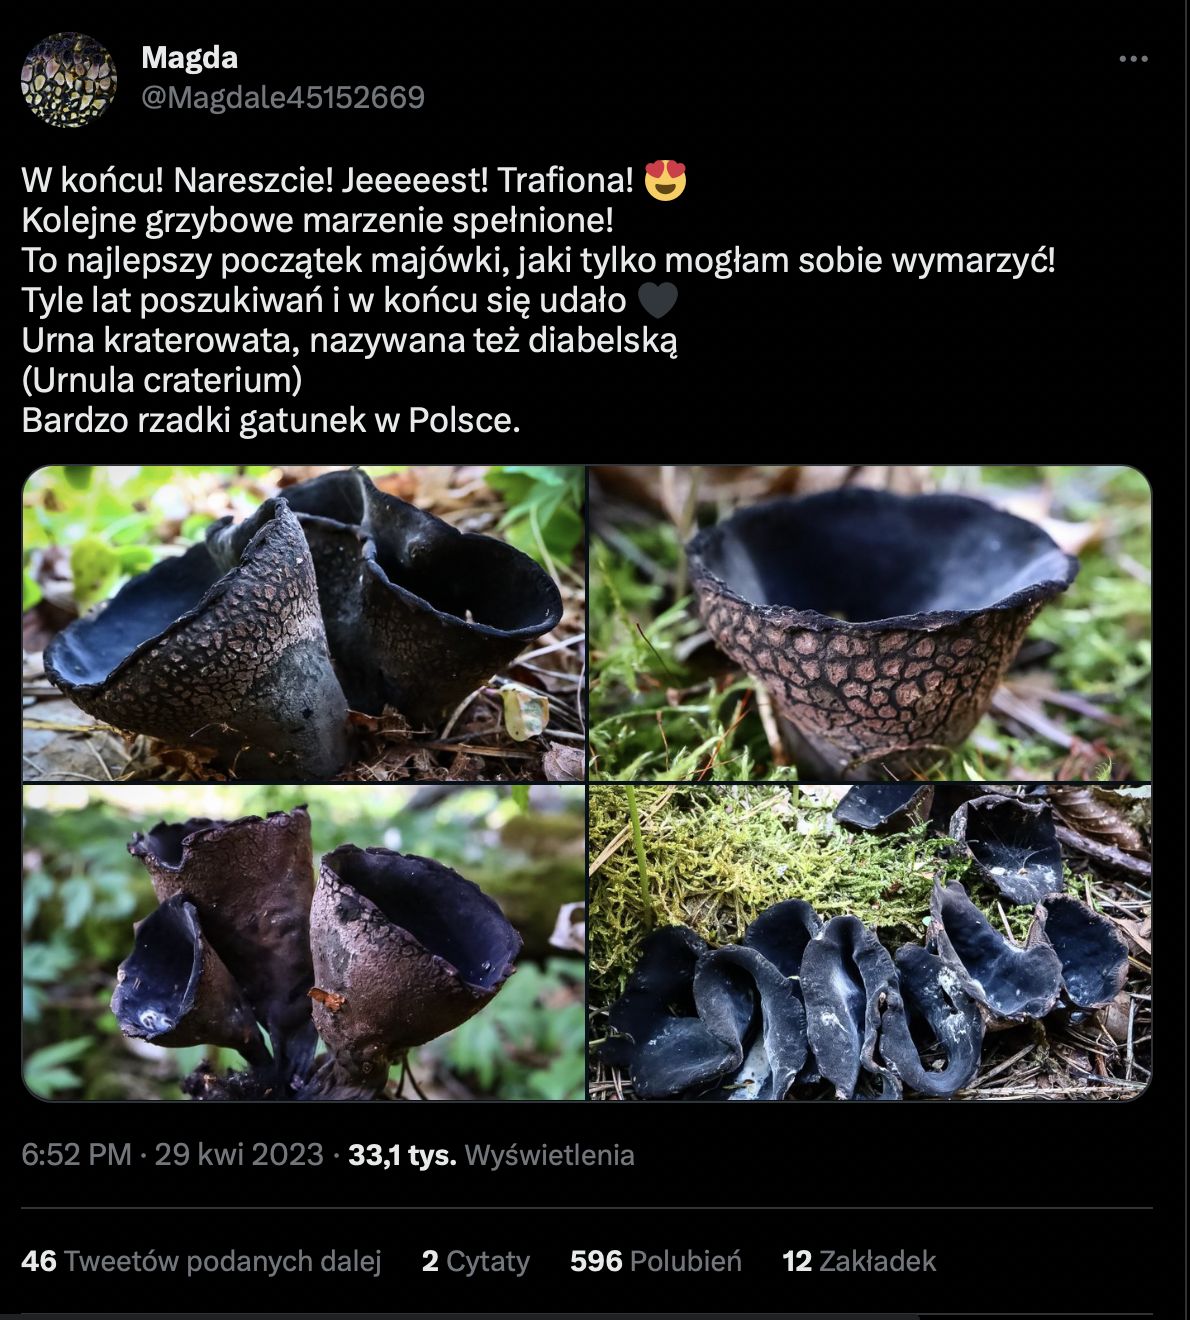Click the 33,1 tys. Wyświetlenia view count
Screen dimensions: 1190x1320
(491, 1155)
